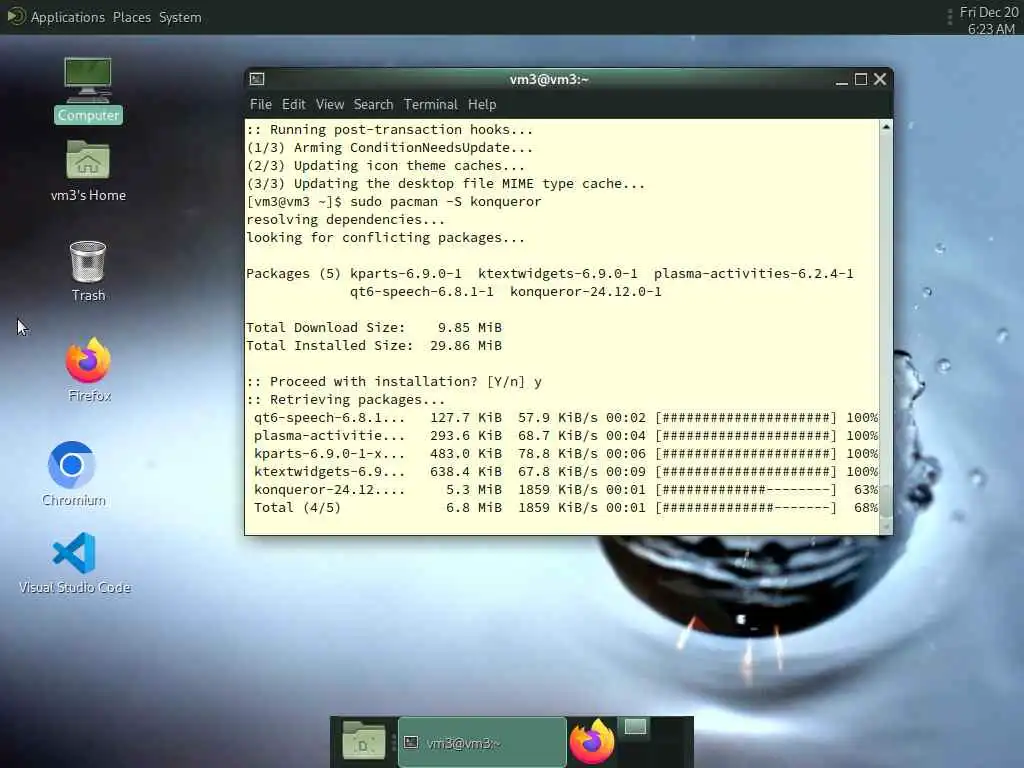
Task: Click 'Running post-transaction hooks...' line
Action: coord(390,130)
